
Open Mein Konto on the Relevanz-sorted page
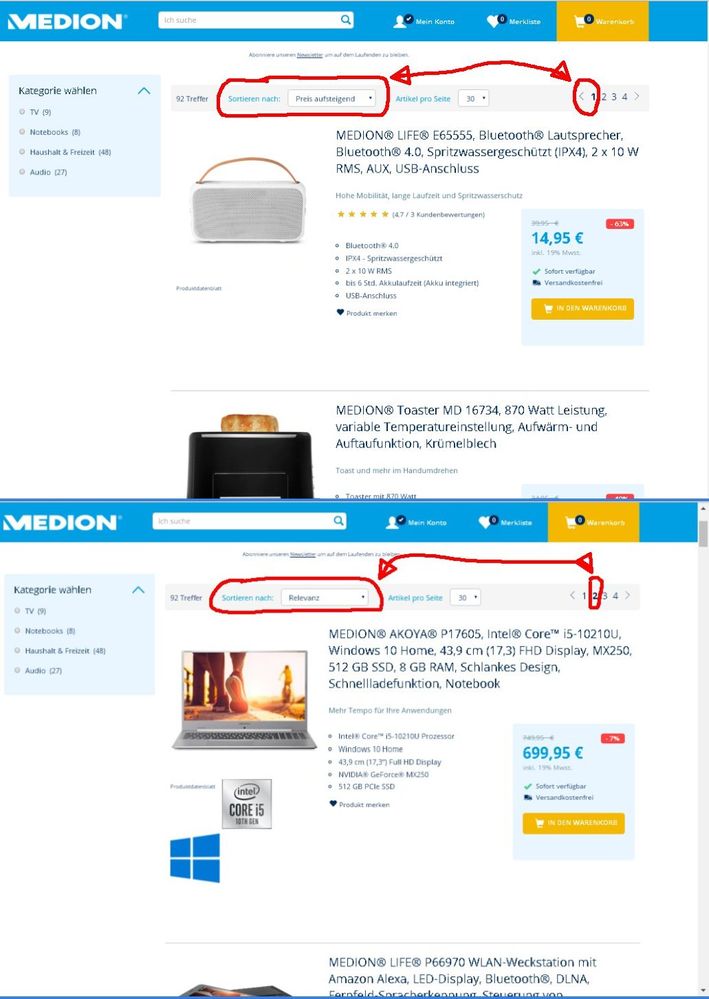(416, 522)
